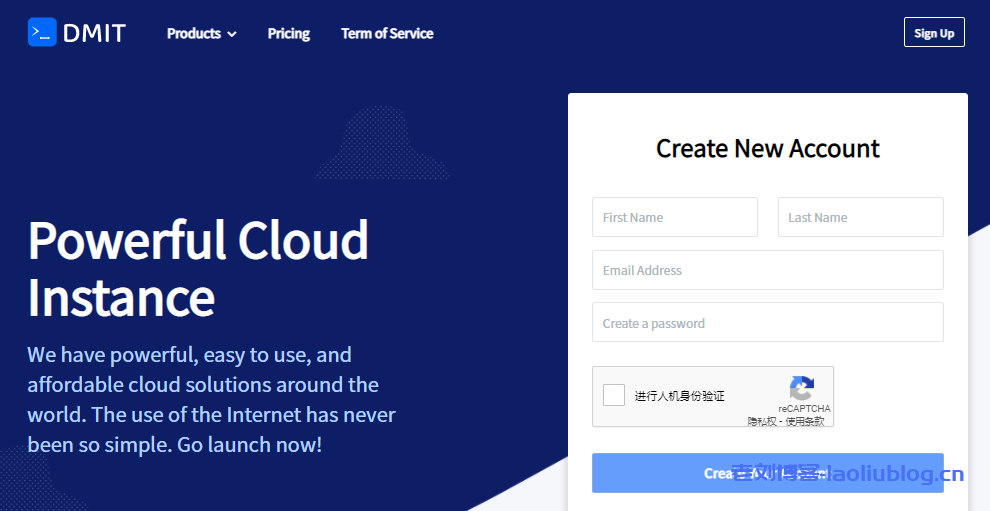Click the 进行人机身份验证 captcha label

point(679,396)
